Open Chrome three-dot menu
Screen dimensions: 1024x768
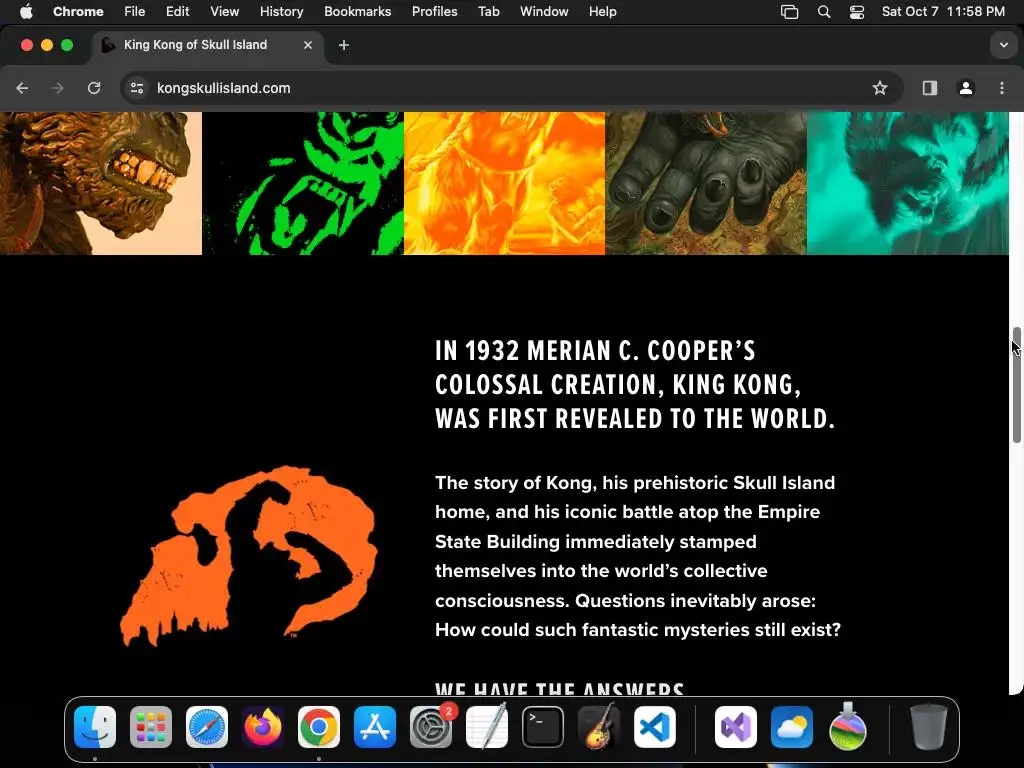click(x=1002, y=88)
